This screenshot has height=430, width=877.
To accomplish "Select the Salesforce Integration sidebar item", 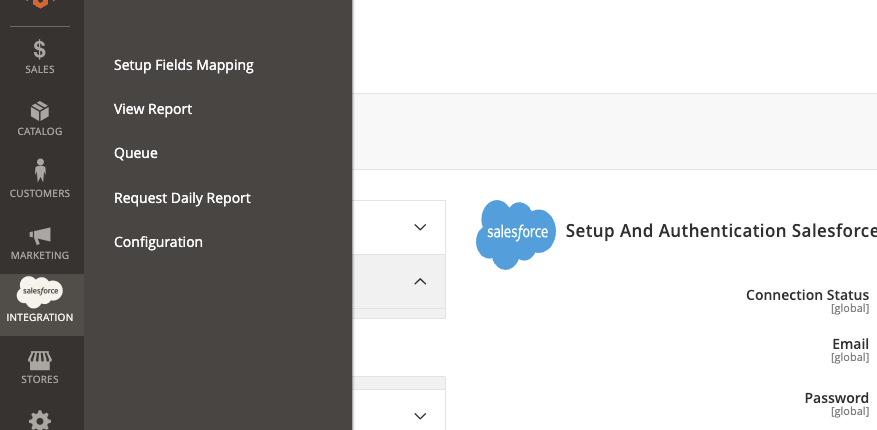I will [40, 305].
